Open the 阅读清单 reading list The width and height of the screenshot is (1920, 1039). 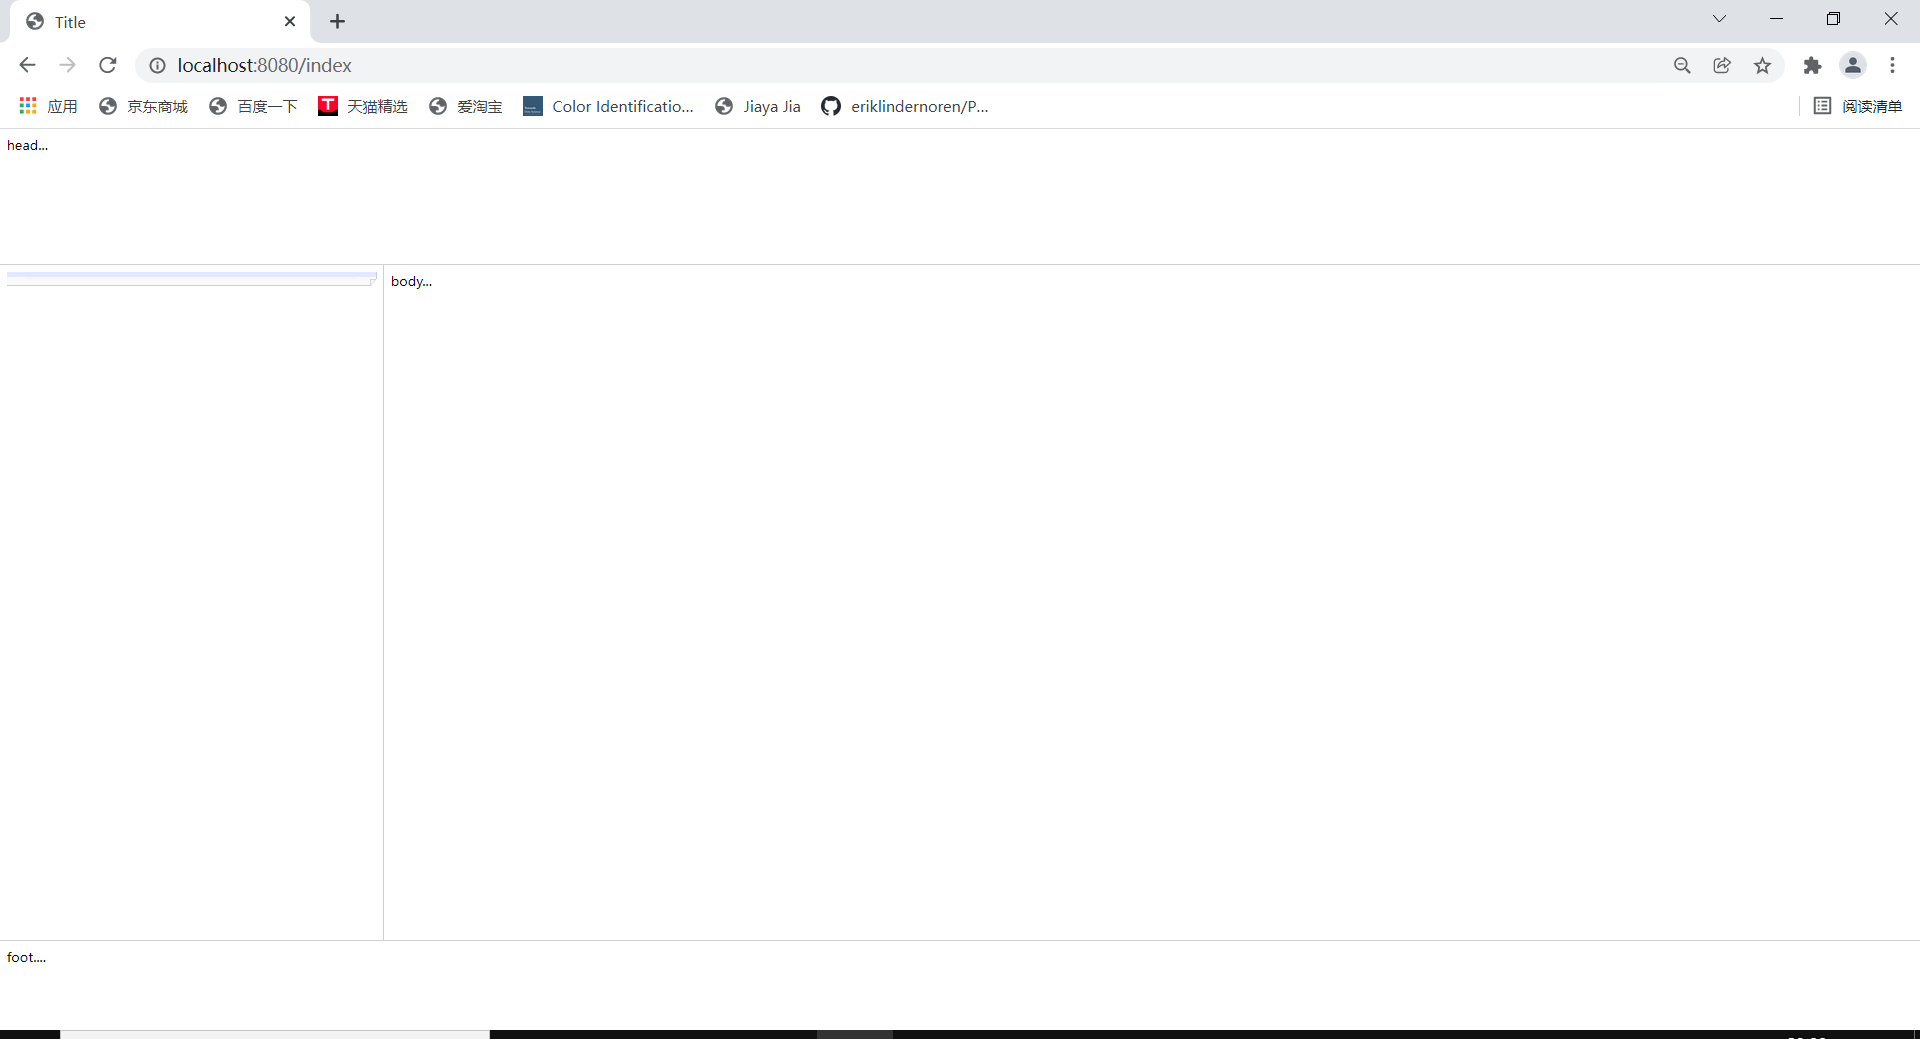coord(1858,106)
